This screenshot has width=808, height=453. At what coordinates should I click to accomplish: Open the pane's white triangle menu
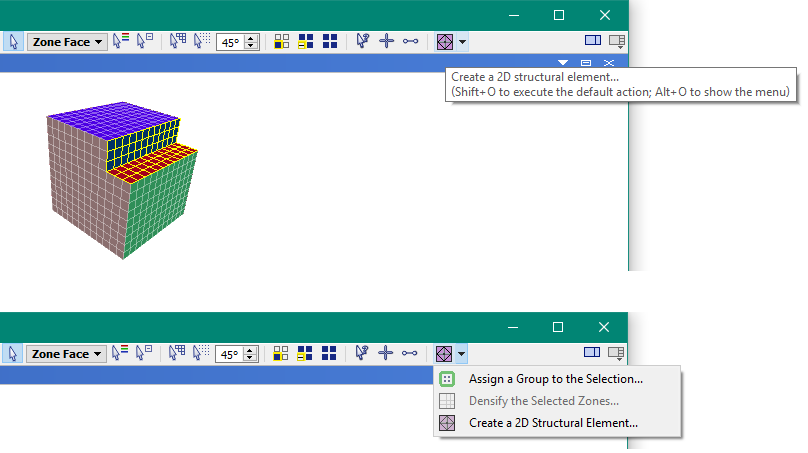pyautogui.click(x=563, y=63)
